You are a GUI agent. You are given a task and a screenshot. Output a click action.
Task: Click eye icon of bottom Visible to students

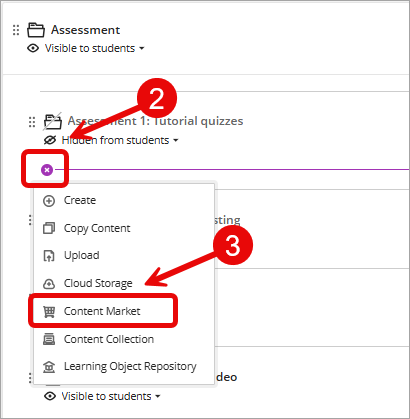50,396
